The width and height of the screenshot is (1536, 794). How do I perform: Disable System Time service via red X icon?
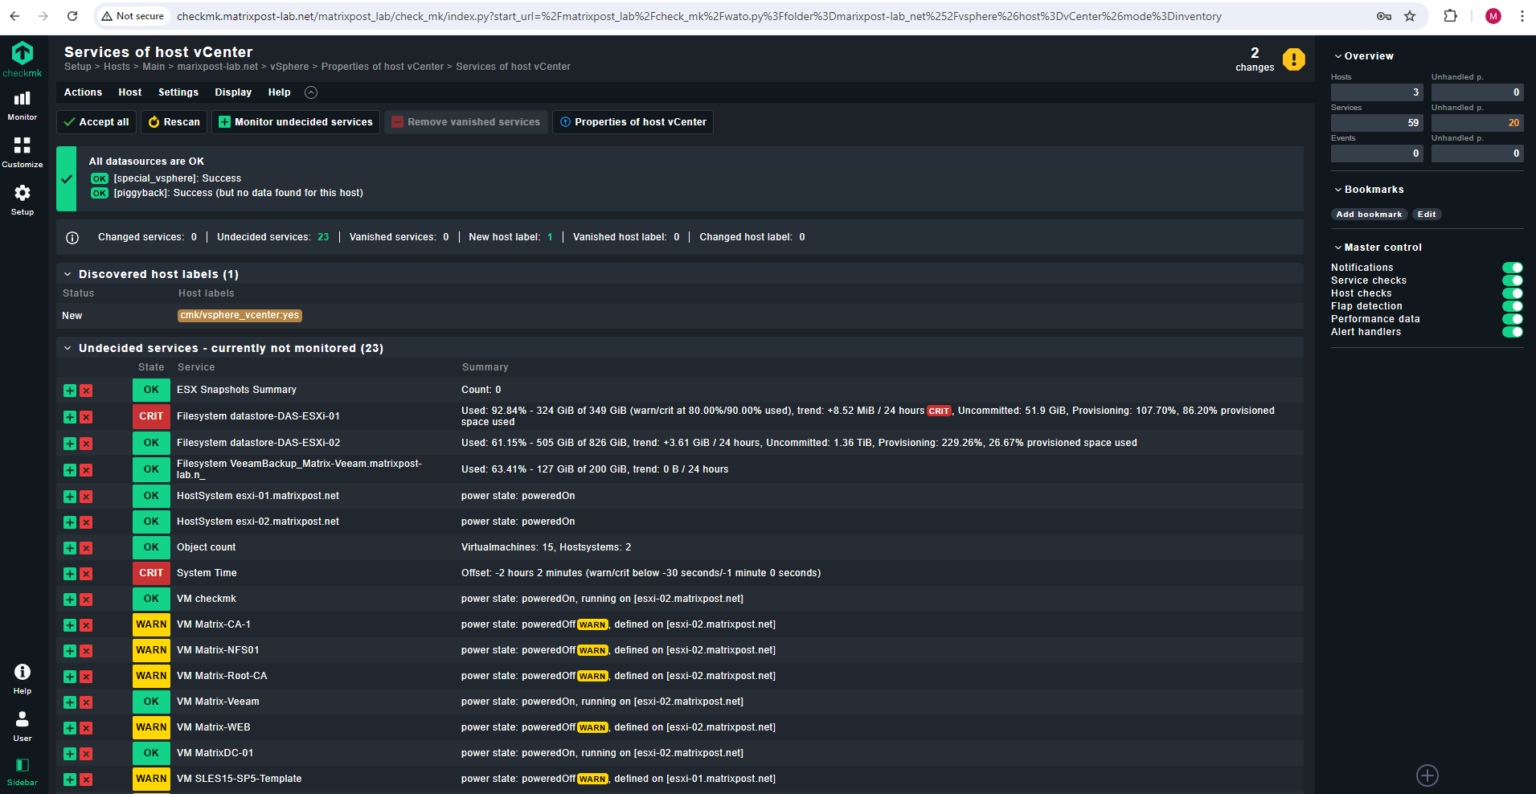point(85,573)
